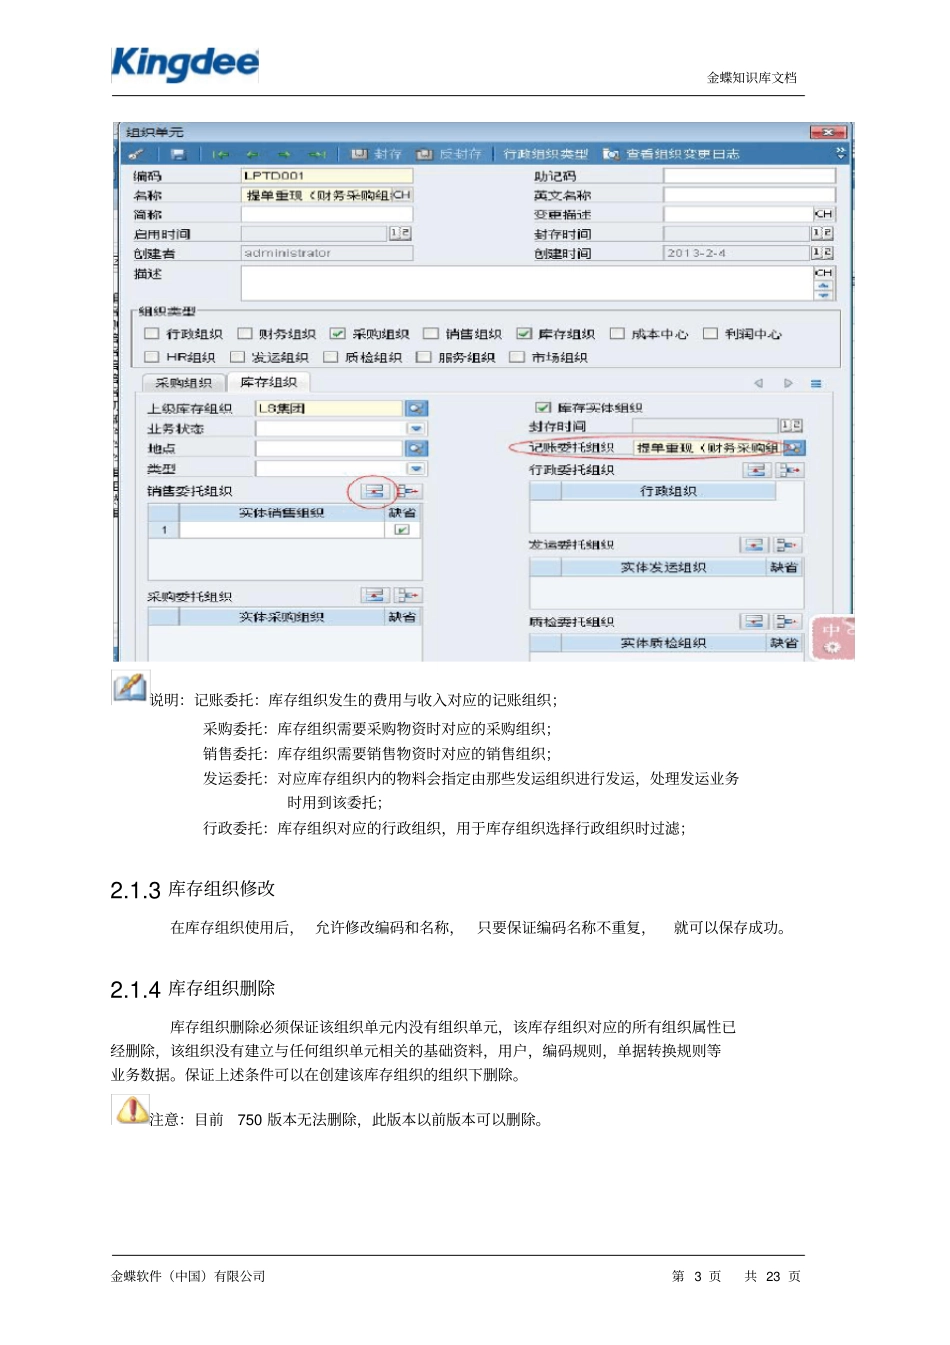950x1345 pixels.
Task: Delete row under 质检委托组织
Action: [x=788, y=622]
